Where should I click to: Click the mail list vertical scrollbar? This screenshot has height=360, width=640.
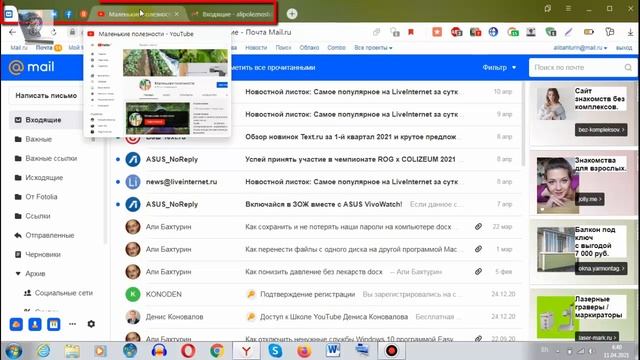[524, 124]
